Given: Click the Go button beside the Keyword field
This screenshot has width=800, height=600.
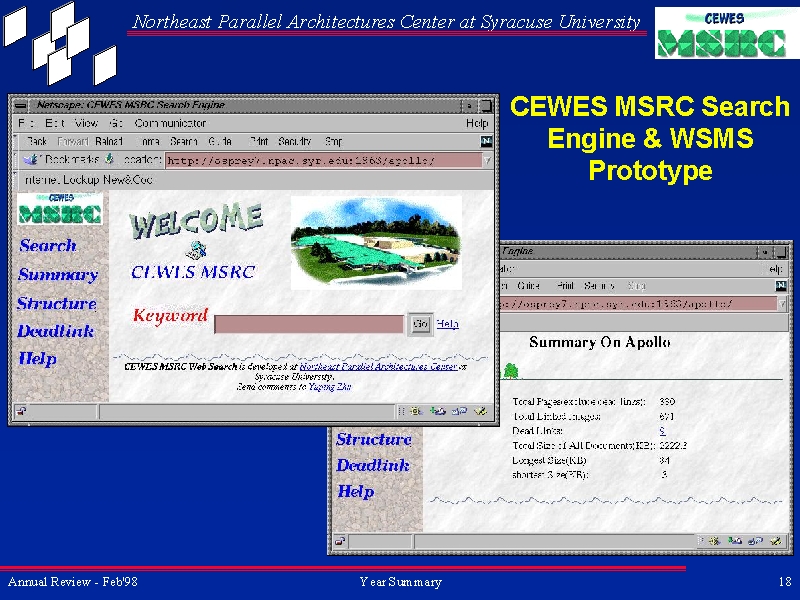Looking at the screenshot, I should coord(420,324).
